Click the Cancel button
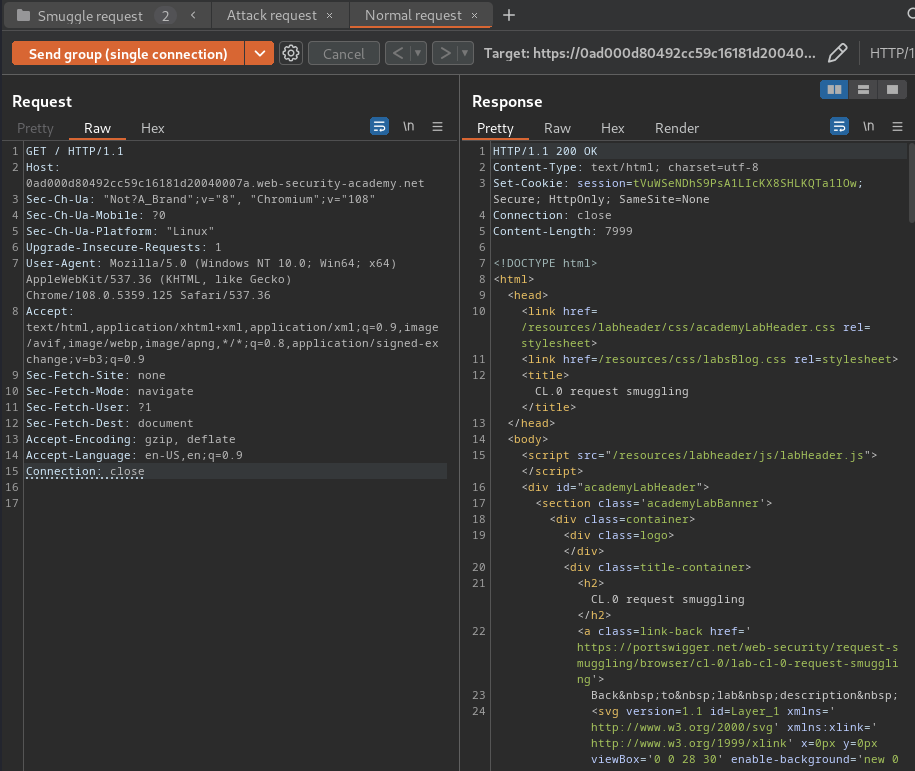Viewport: 915px width, 771px height. click(344, 54)
